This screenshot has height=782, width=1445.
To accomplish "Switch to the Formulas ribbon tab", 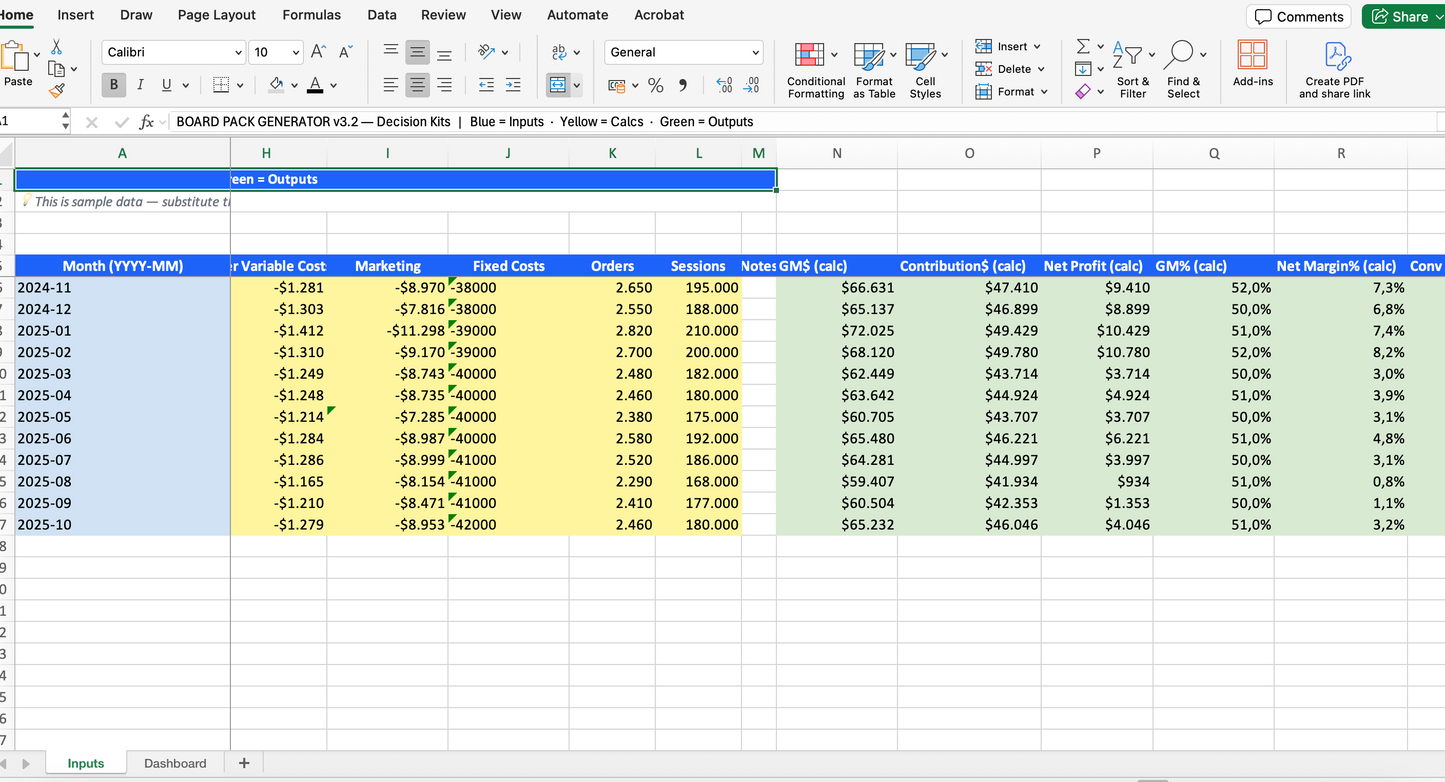I will 311,15.
